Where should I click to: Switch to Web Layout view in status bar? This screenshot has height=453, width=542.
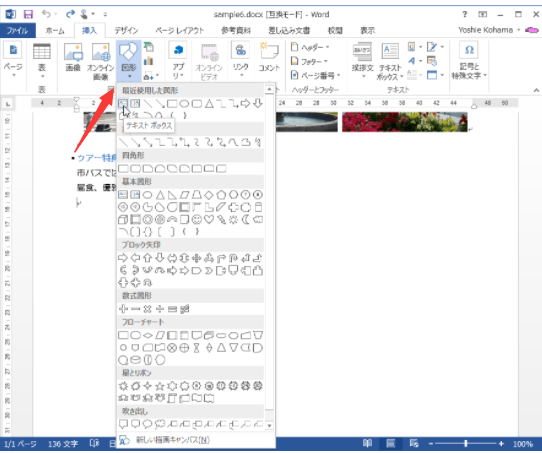[414, 443]
